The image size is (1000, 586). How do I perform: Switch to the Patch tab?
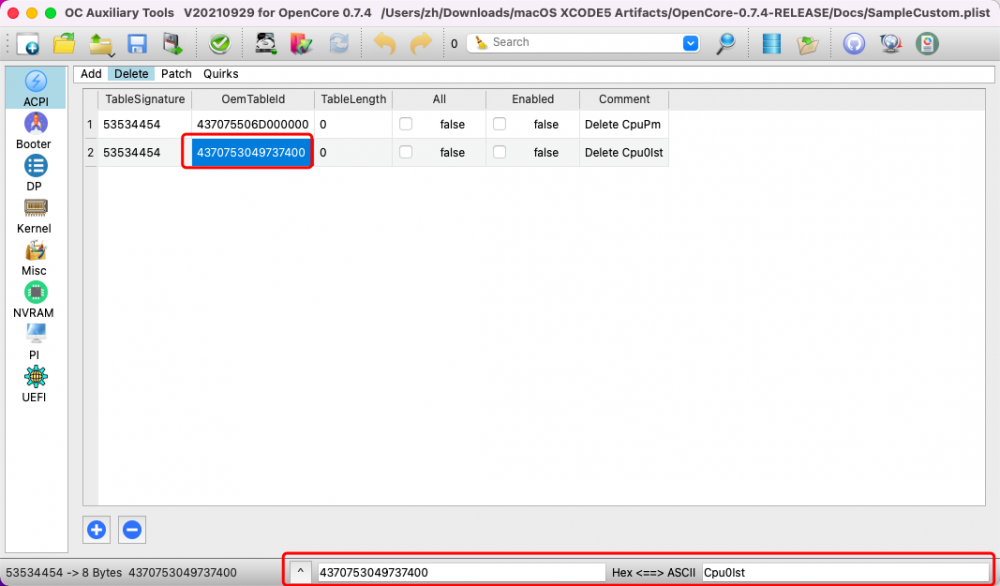(x=176, y=74)
